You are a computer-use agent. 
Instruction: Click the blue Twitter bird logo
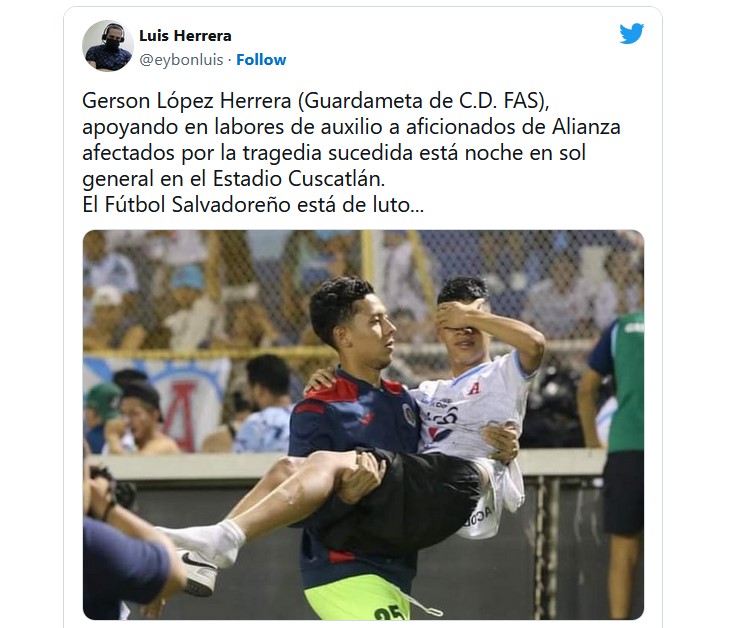pos(632,34)
